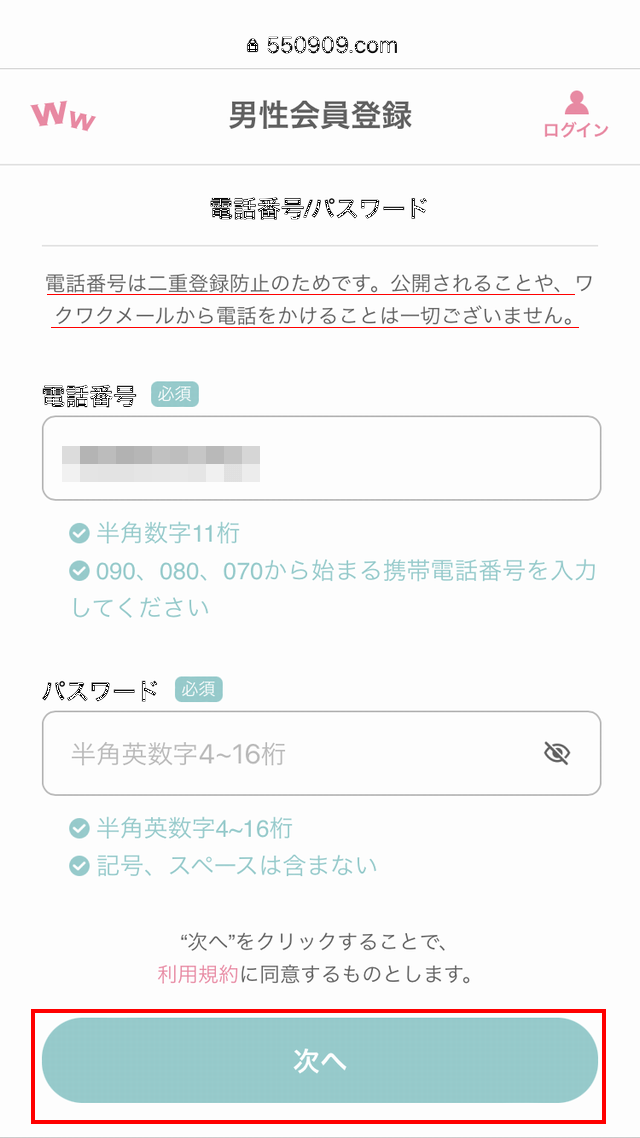Image resolution: width=640 pixels, height=1138 pixels.
Task: Click the check icon beside 半角英数字4~16桁
Action: (x=80, y=828)
